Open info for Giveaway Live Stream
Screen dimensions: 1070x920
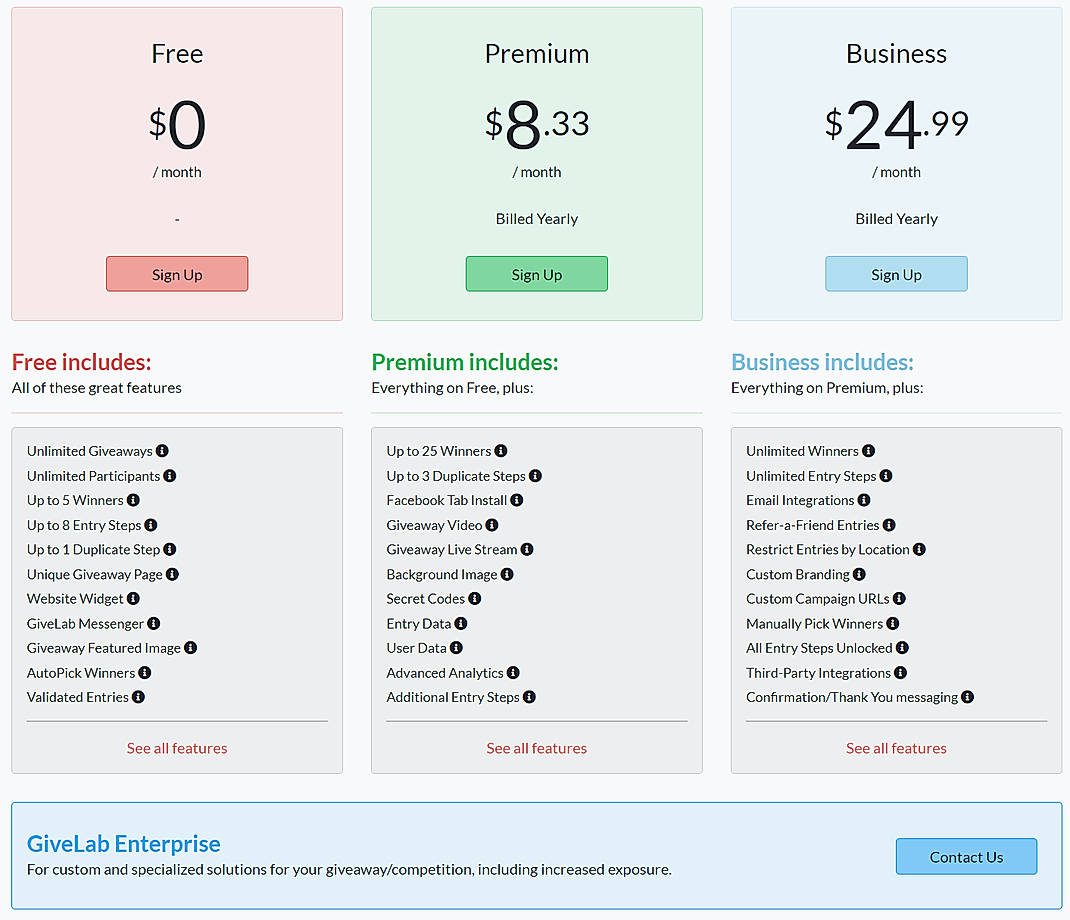[526, 549]
